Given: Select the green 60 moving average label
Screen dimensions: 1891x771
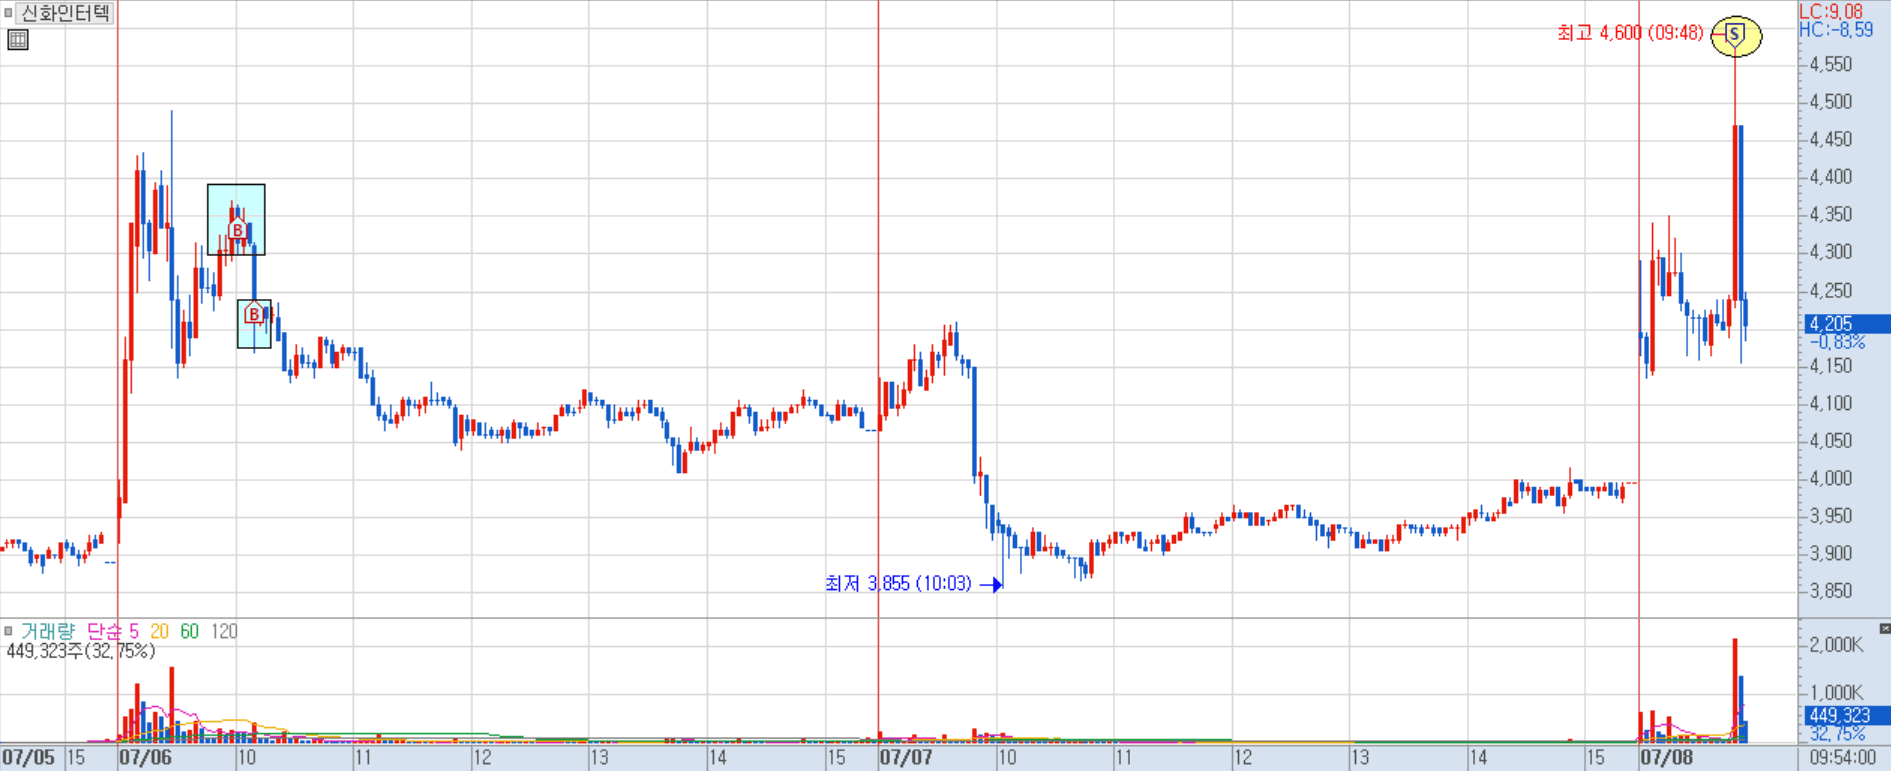Looking at the screenshot, I should [x=189, y=631].
